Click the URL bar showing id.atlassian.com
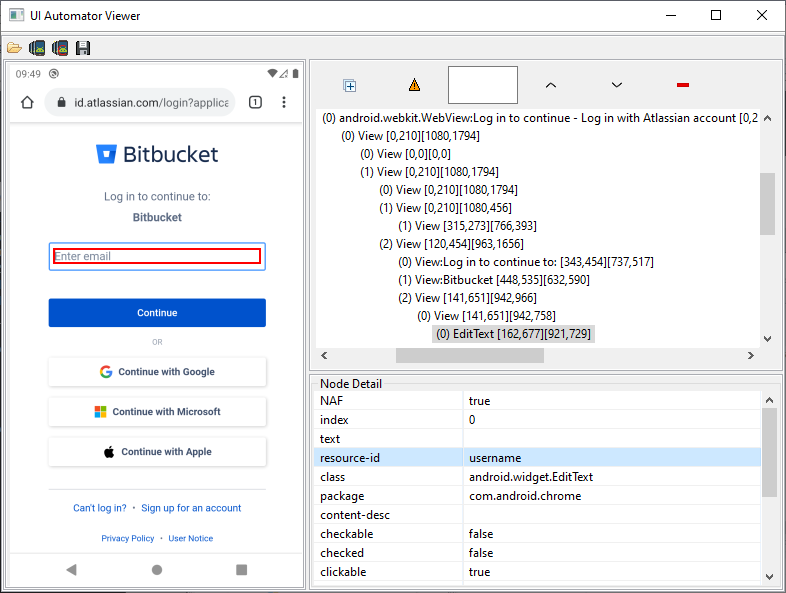The width and height of the screenshot is (786, 593). pyautogui.click(x=139, y=102)
